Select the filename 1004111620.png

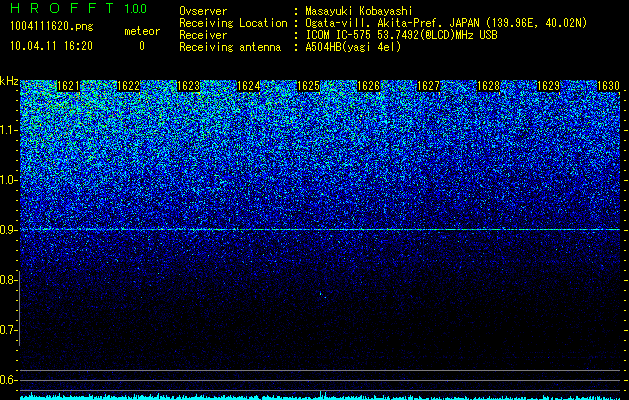coord(52,26)
